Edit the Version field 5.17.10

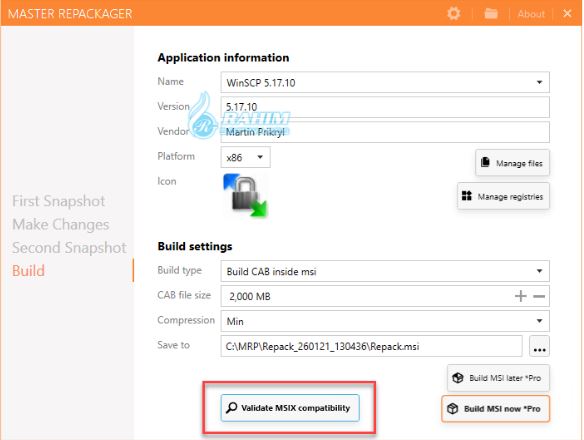point(385,107)
